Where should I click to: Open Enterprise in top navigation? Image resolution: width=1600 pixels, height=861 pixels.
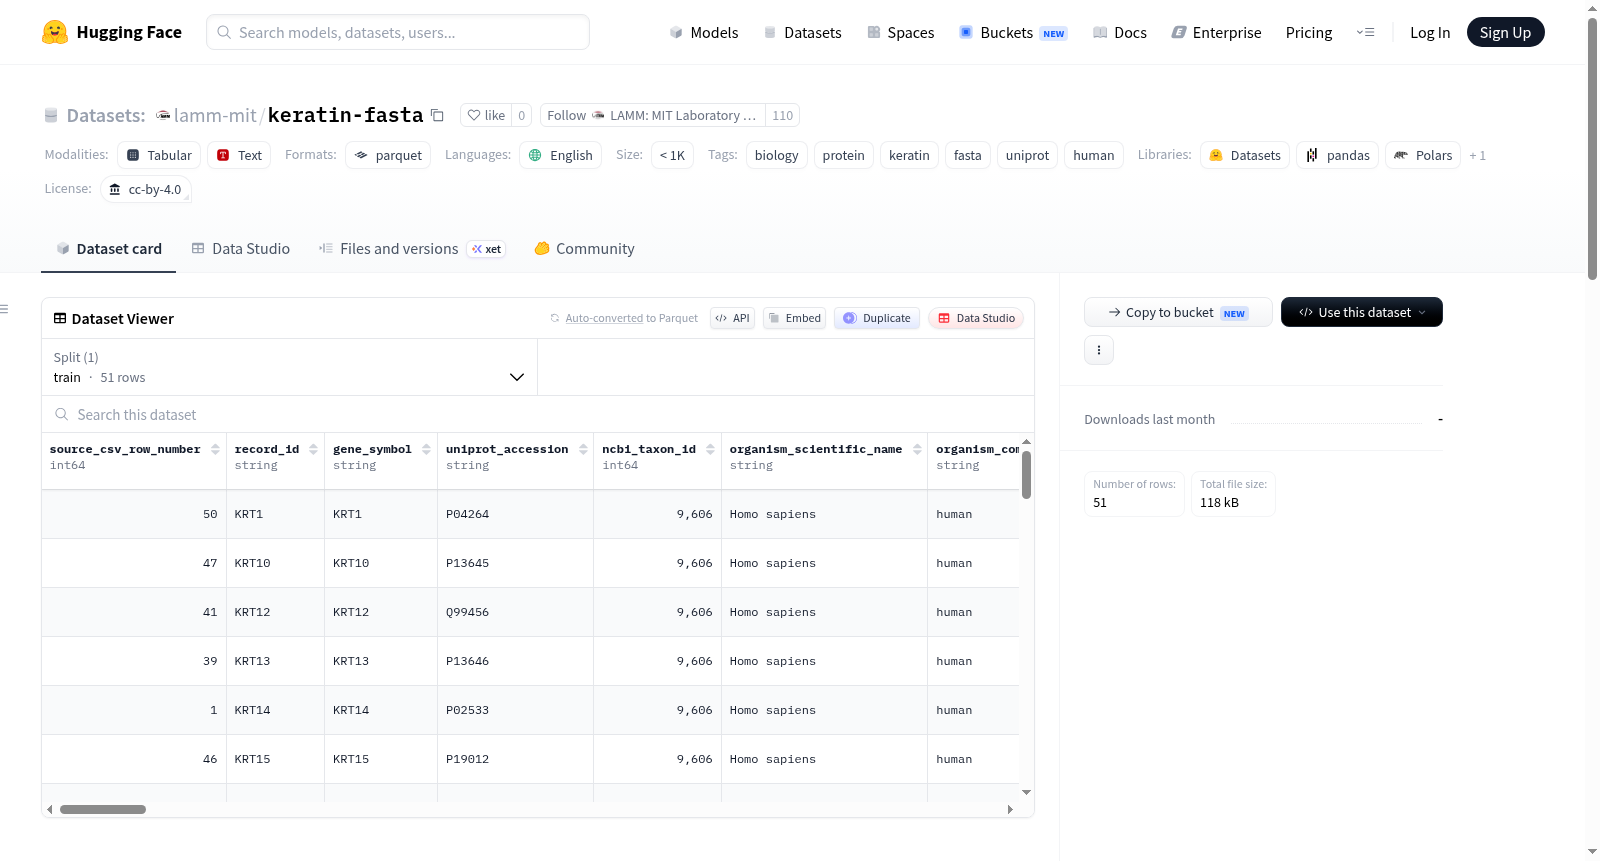tap(1216, 32)
